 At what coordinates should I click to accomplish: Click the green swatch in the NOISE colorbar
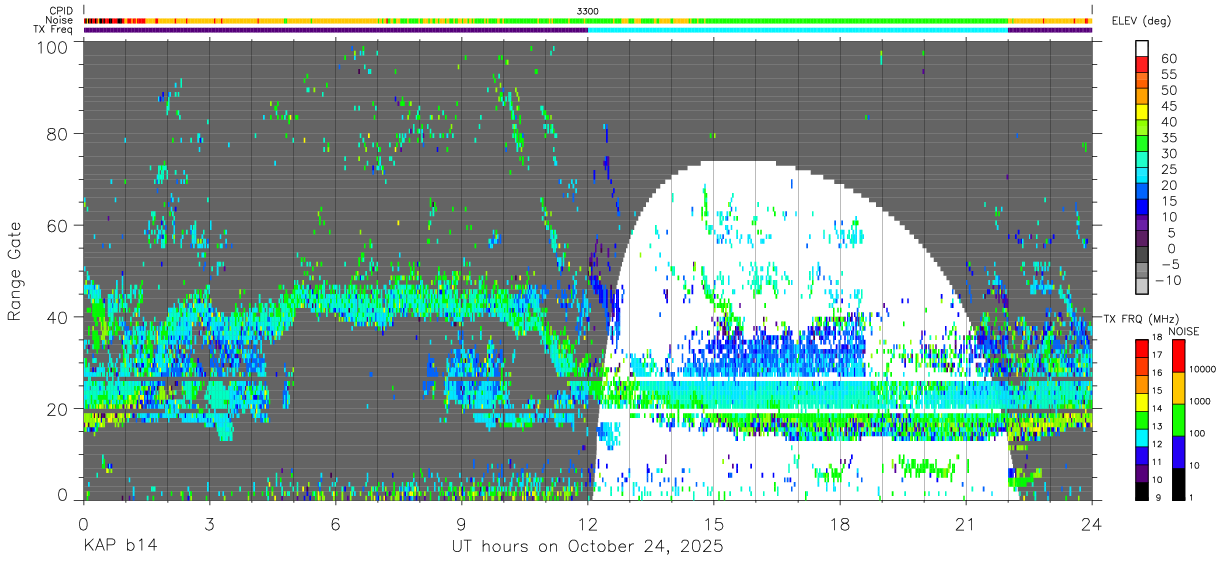point(1178,419)
